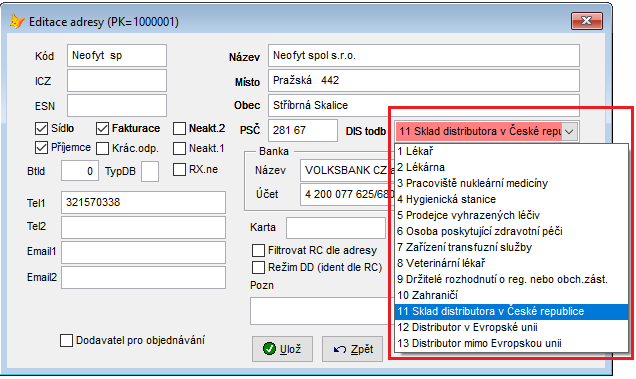Click the PSČ postal code field
636x379 pixels.
coord(303,130)
